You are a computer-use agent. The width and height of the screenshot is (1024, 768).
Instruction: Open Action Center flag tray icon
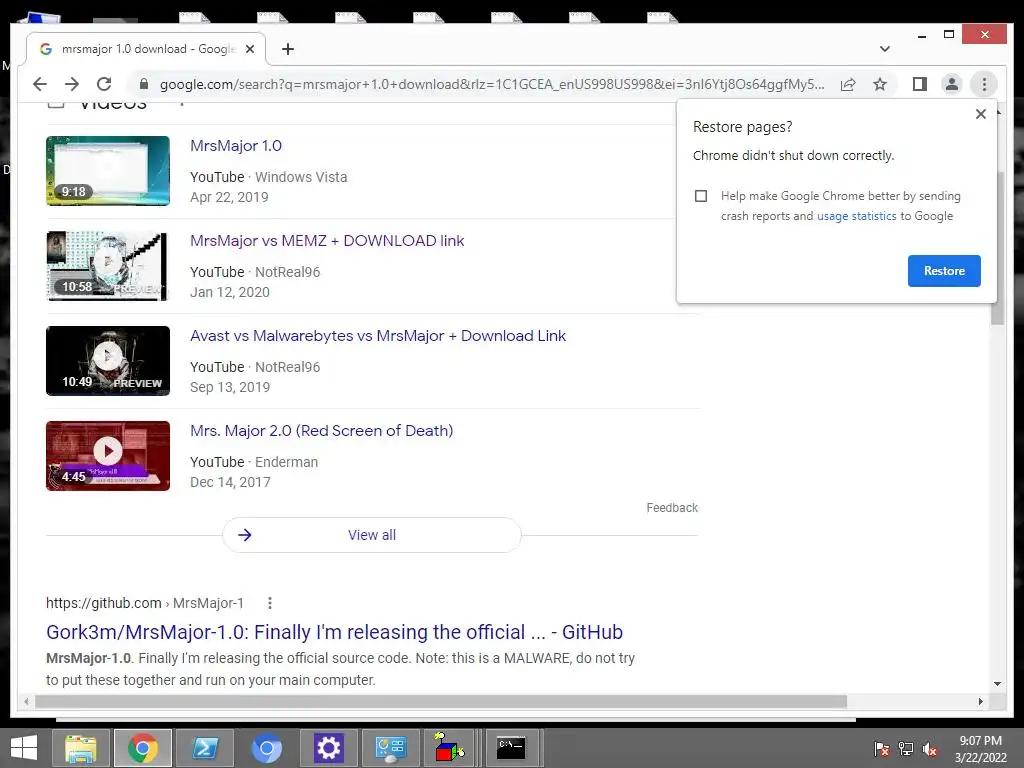[881, 749]
